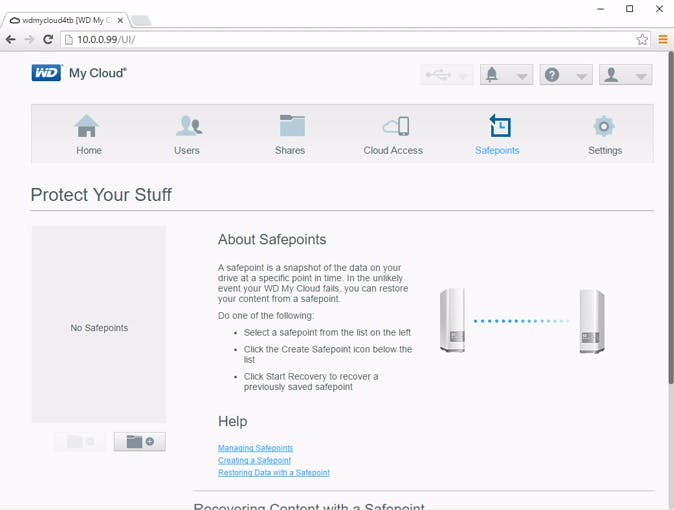Screen dimensions: 674x510
Task: Click the greyed-out safepoint folder button
Action: [80, 442]
